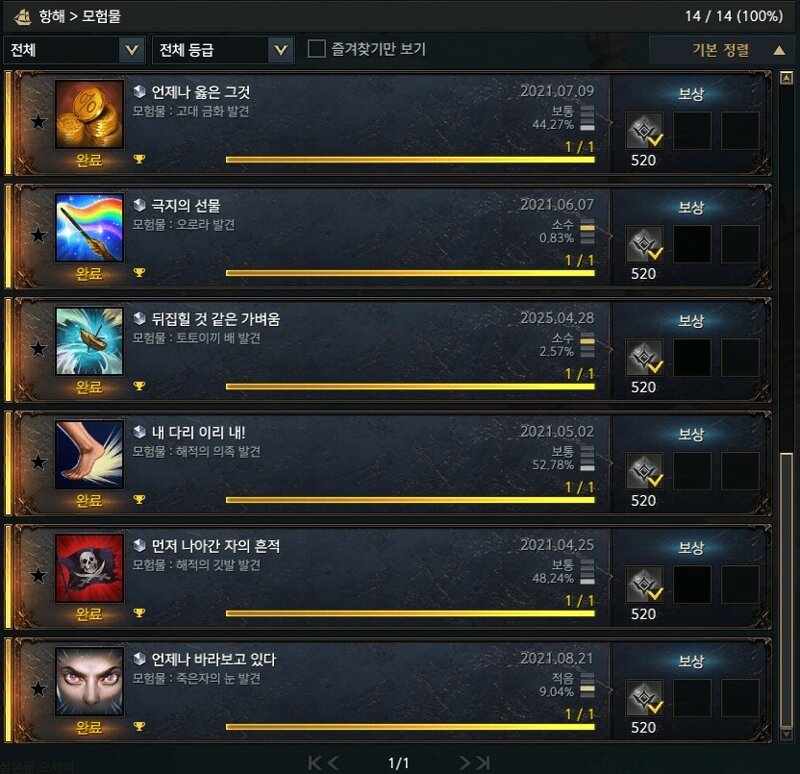Select the pirate skull flag icon
Screen dimensions: 800x774
coord(89,568)
